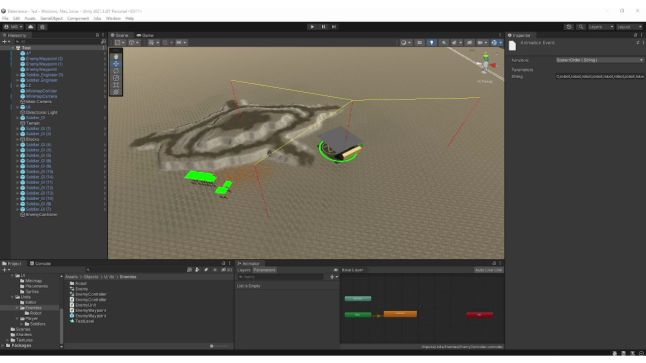Add parameter with Animator plus icon
The height and width of the screenshot is (363, 646).
(x=333, y=277)
